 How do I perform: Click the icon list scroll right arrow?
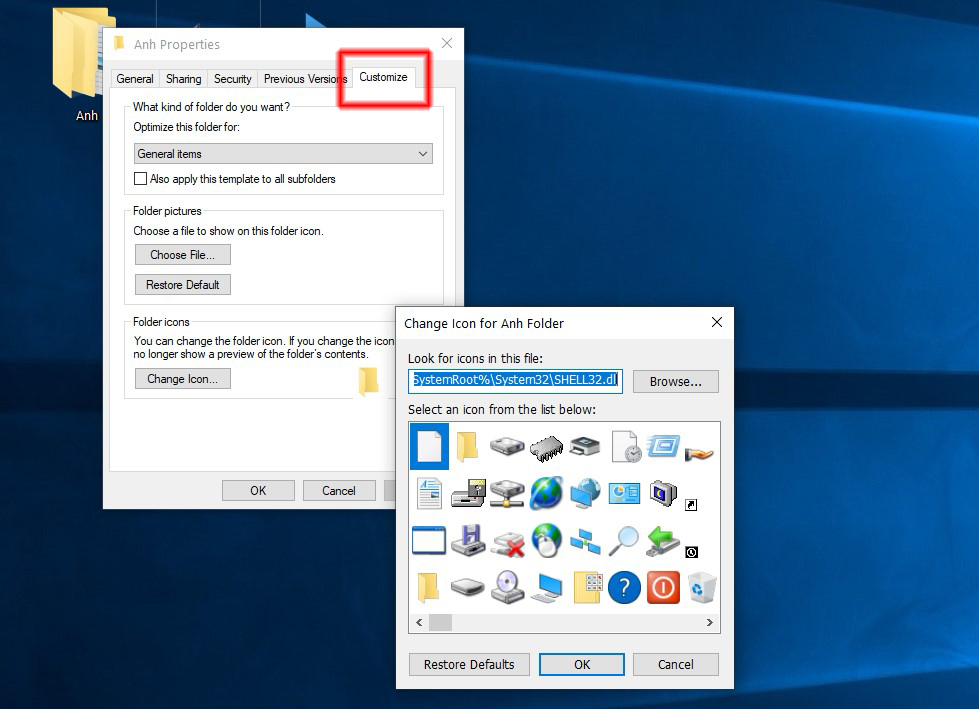coord(710,622)
